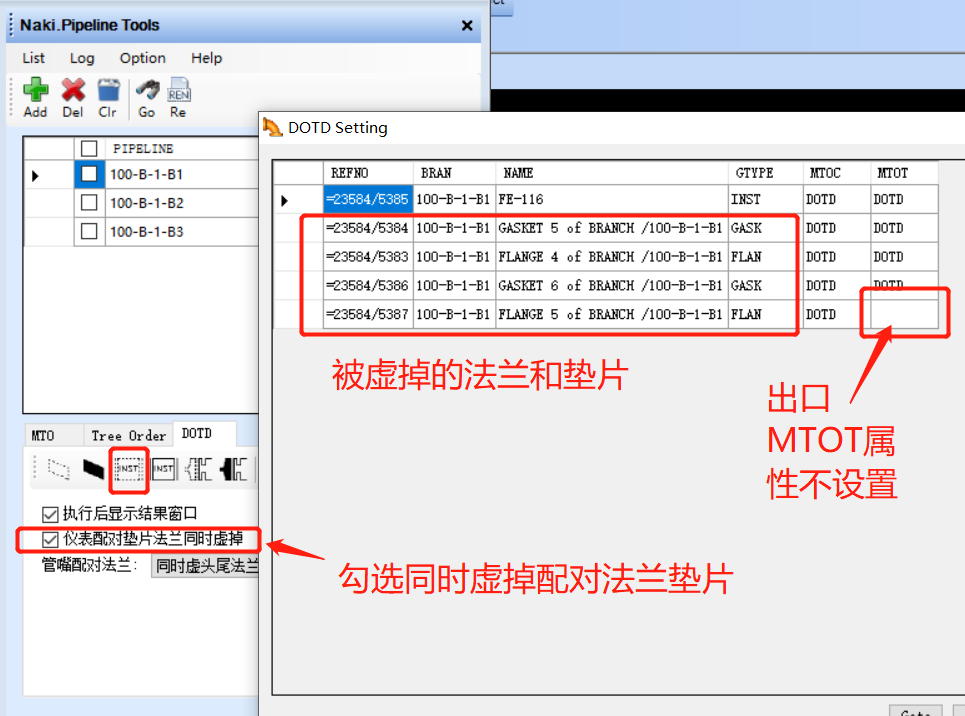Click the INST GTYPE cell

click(x=766, y=199)
